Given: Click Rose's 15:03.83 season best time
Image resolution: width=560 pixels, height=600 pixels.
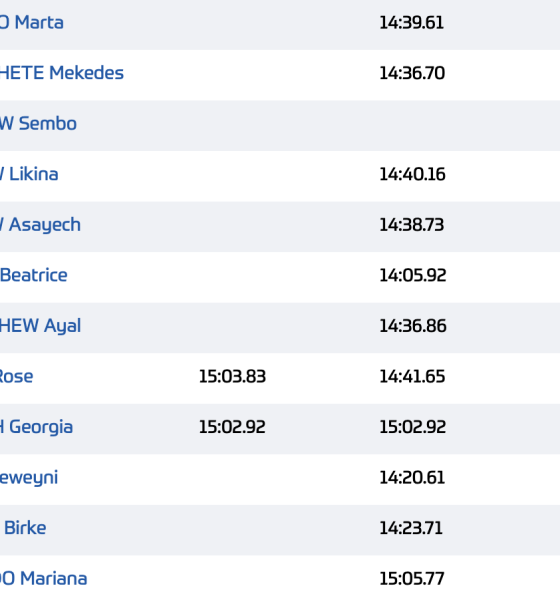Looking at the screenshot, I should pyautogui.click(x=232, y=377).
